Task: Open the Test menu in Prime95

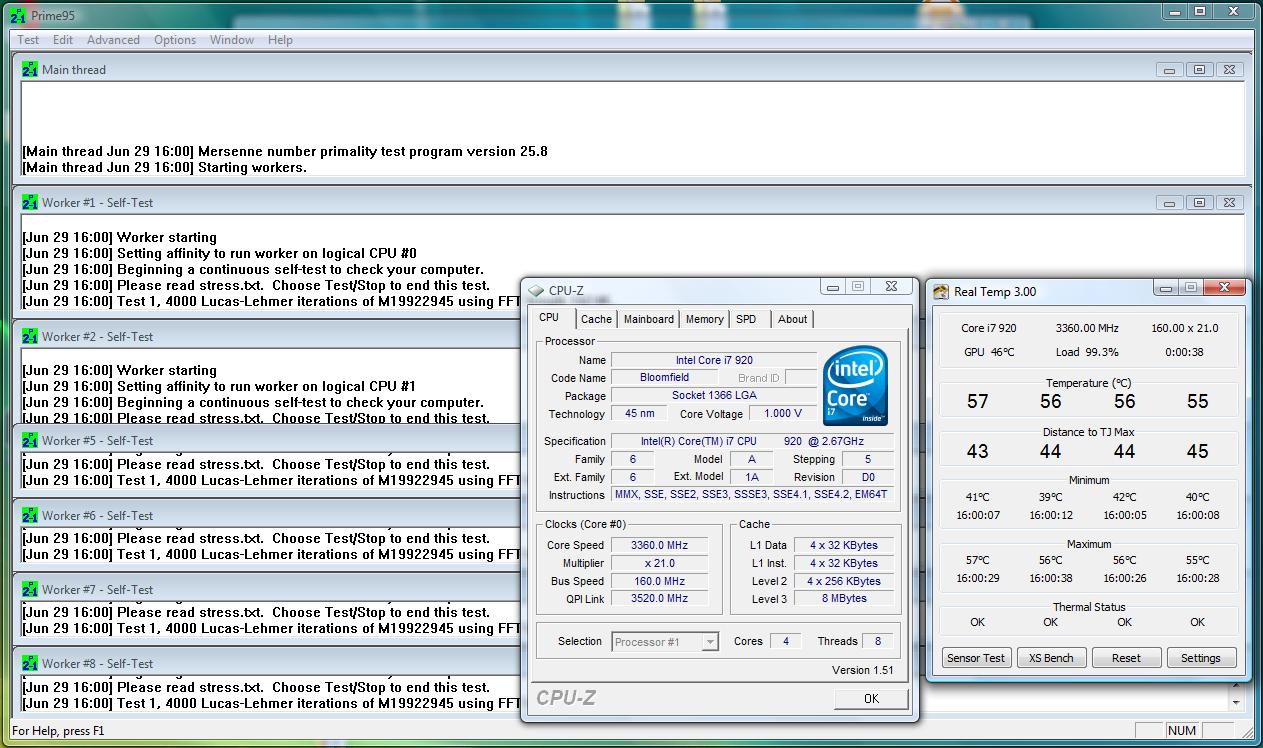Action: (29, 40)
